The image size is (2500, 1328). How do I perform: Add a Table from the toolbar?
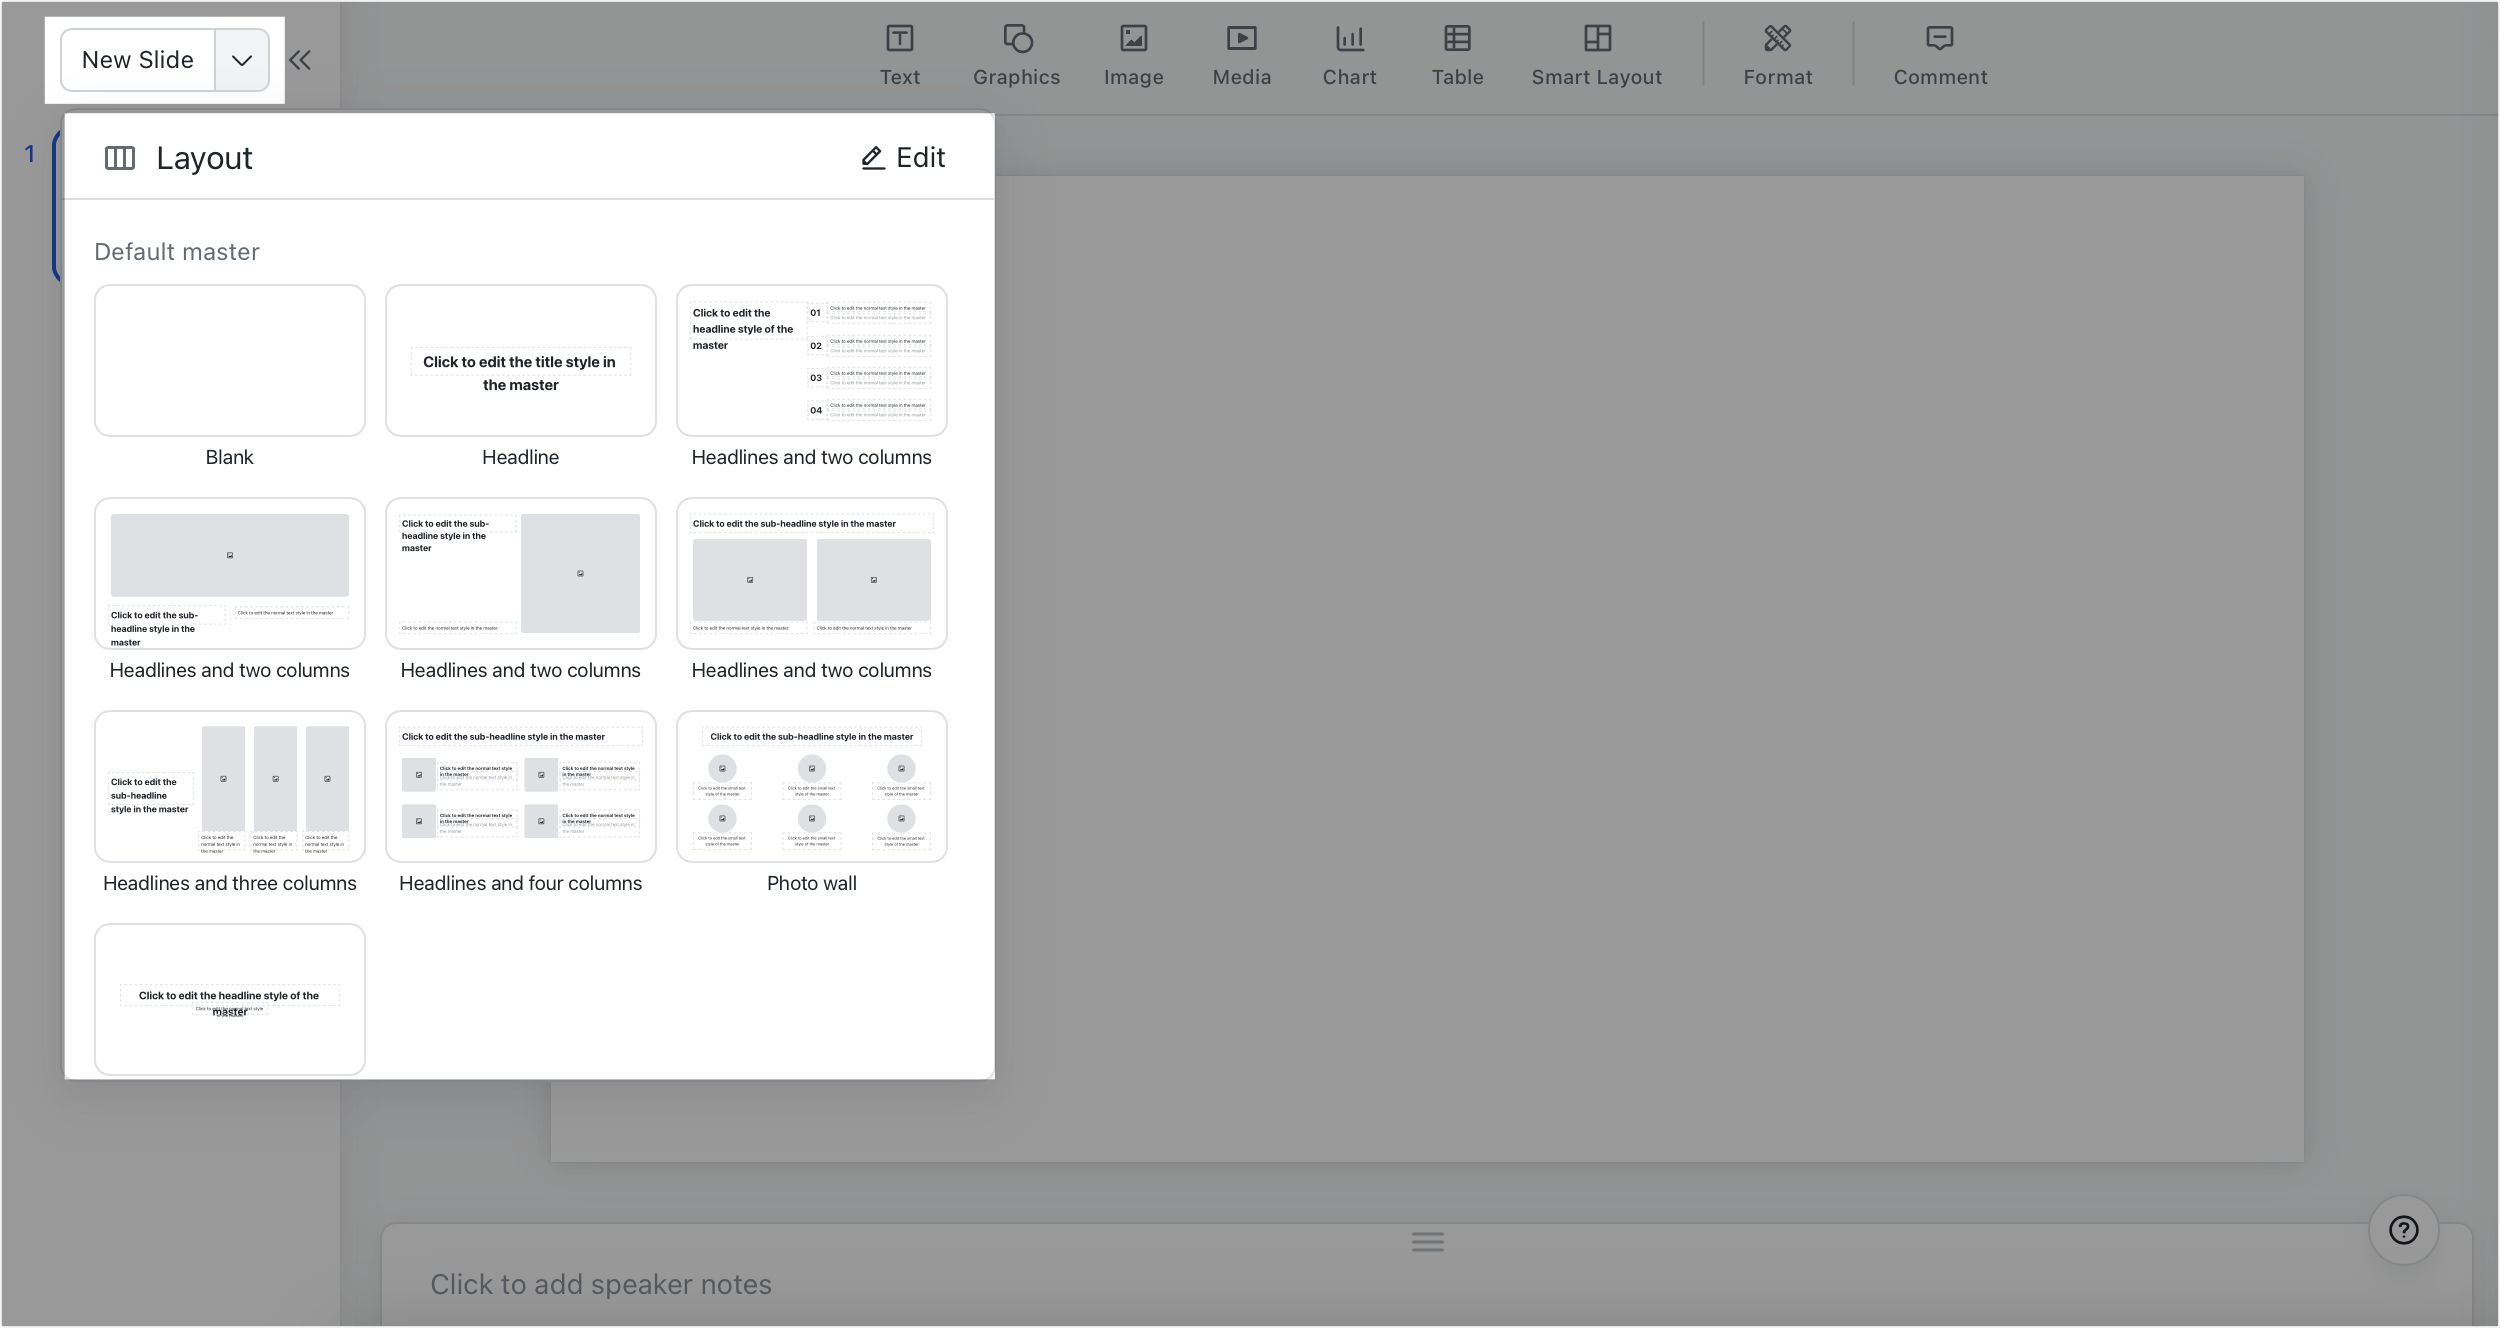click(1456, 55)
